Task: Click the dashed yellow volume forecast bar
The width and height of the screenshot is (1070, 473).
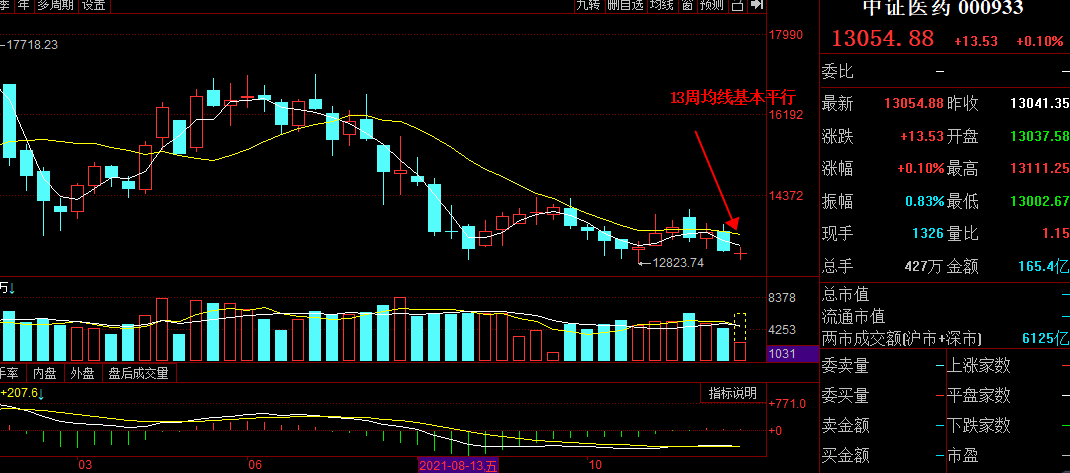Action: pyautogui.click(x=740, y=327)
